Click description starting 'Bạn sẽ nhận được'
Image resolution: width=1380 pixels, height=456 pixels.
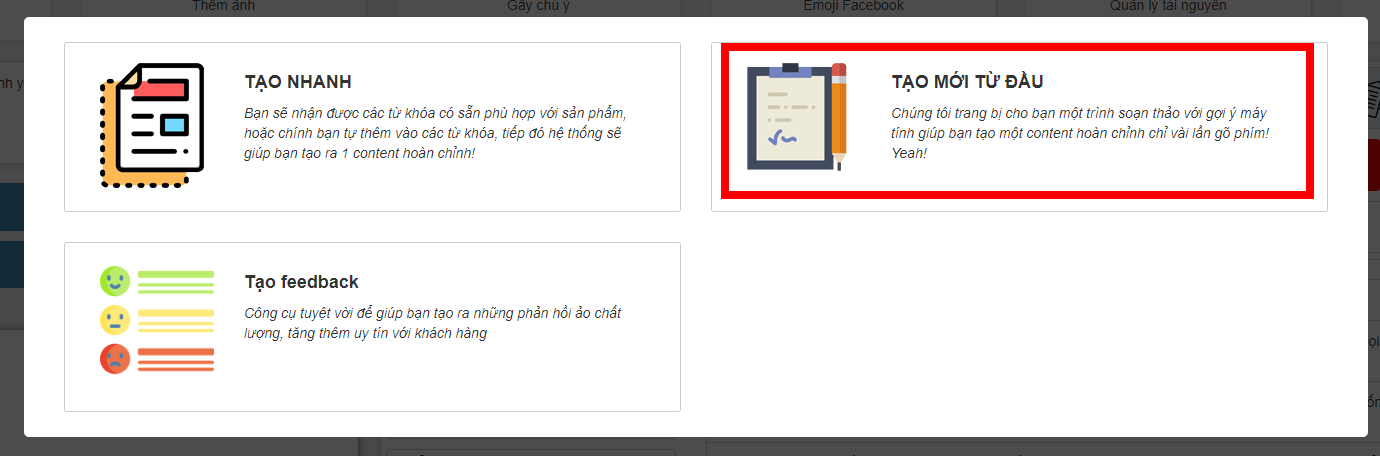click(x=436, y=133)
